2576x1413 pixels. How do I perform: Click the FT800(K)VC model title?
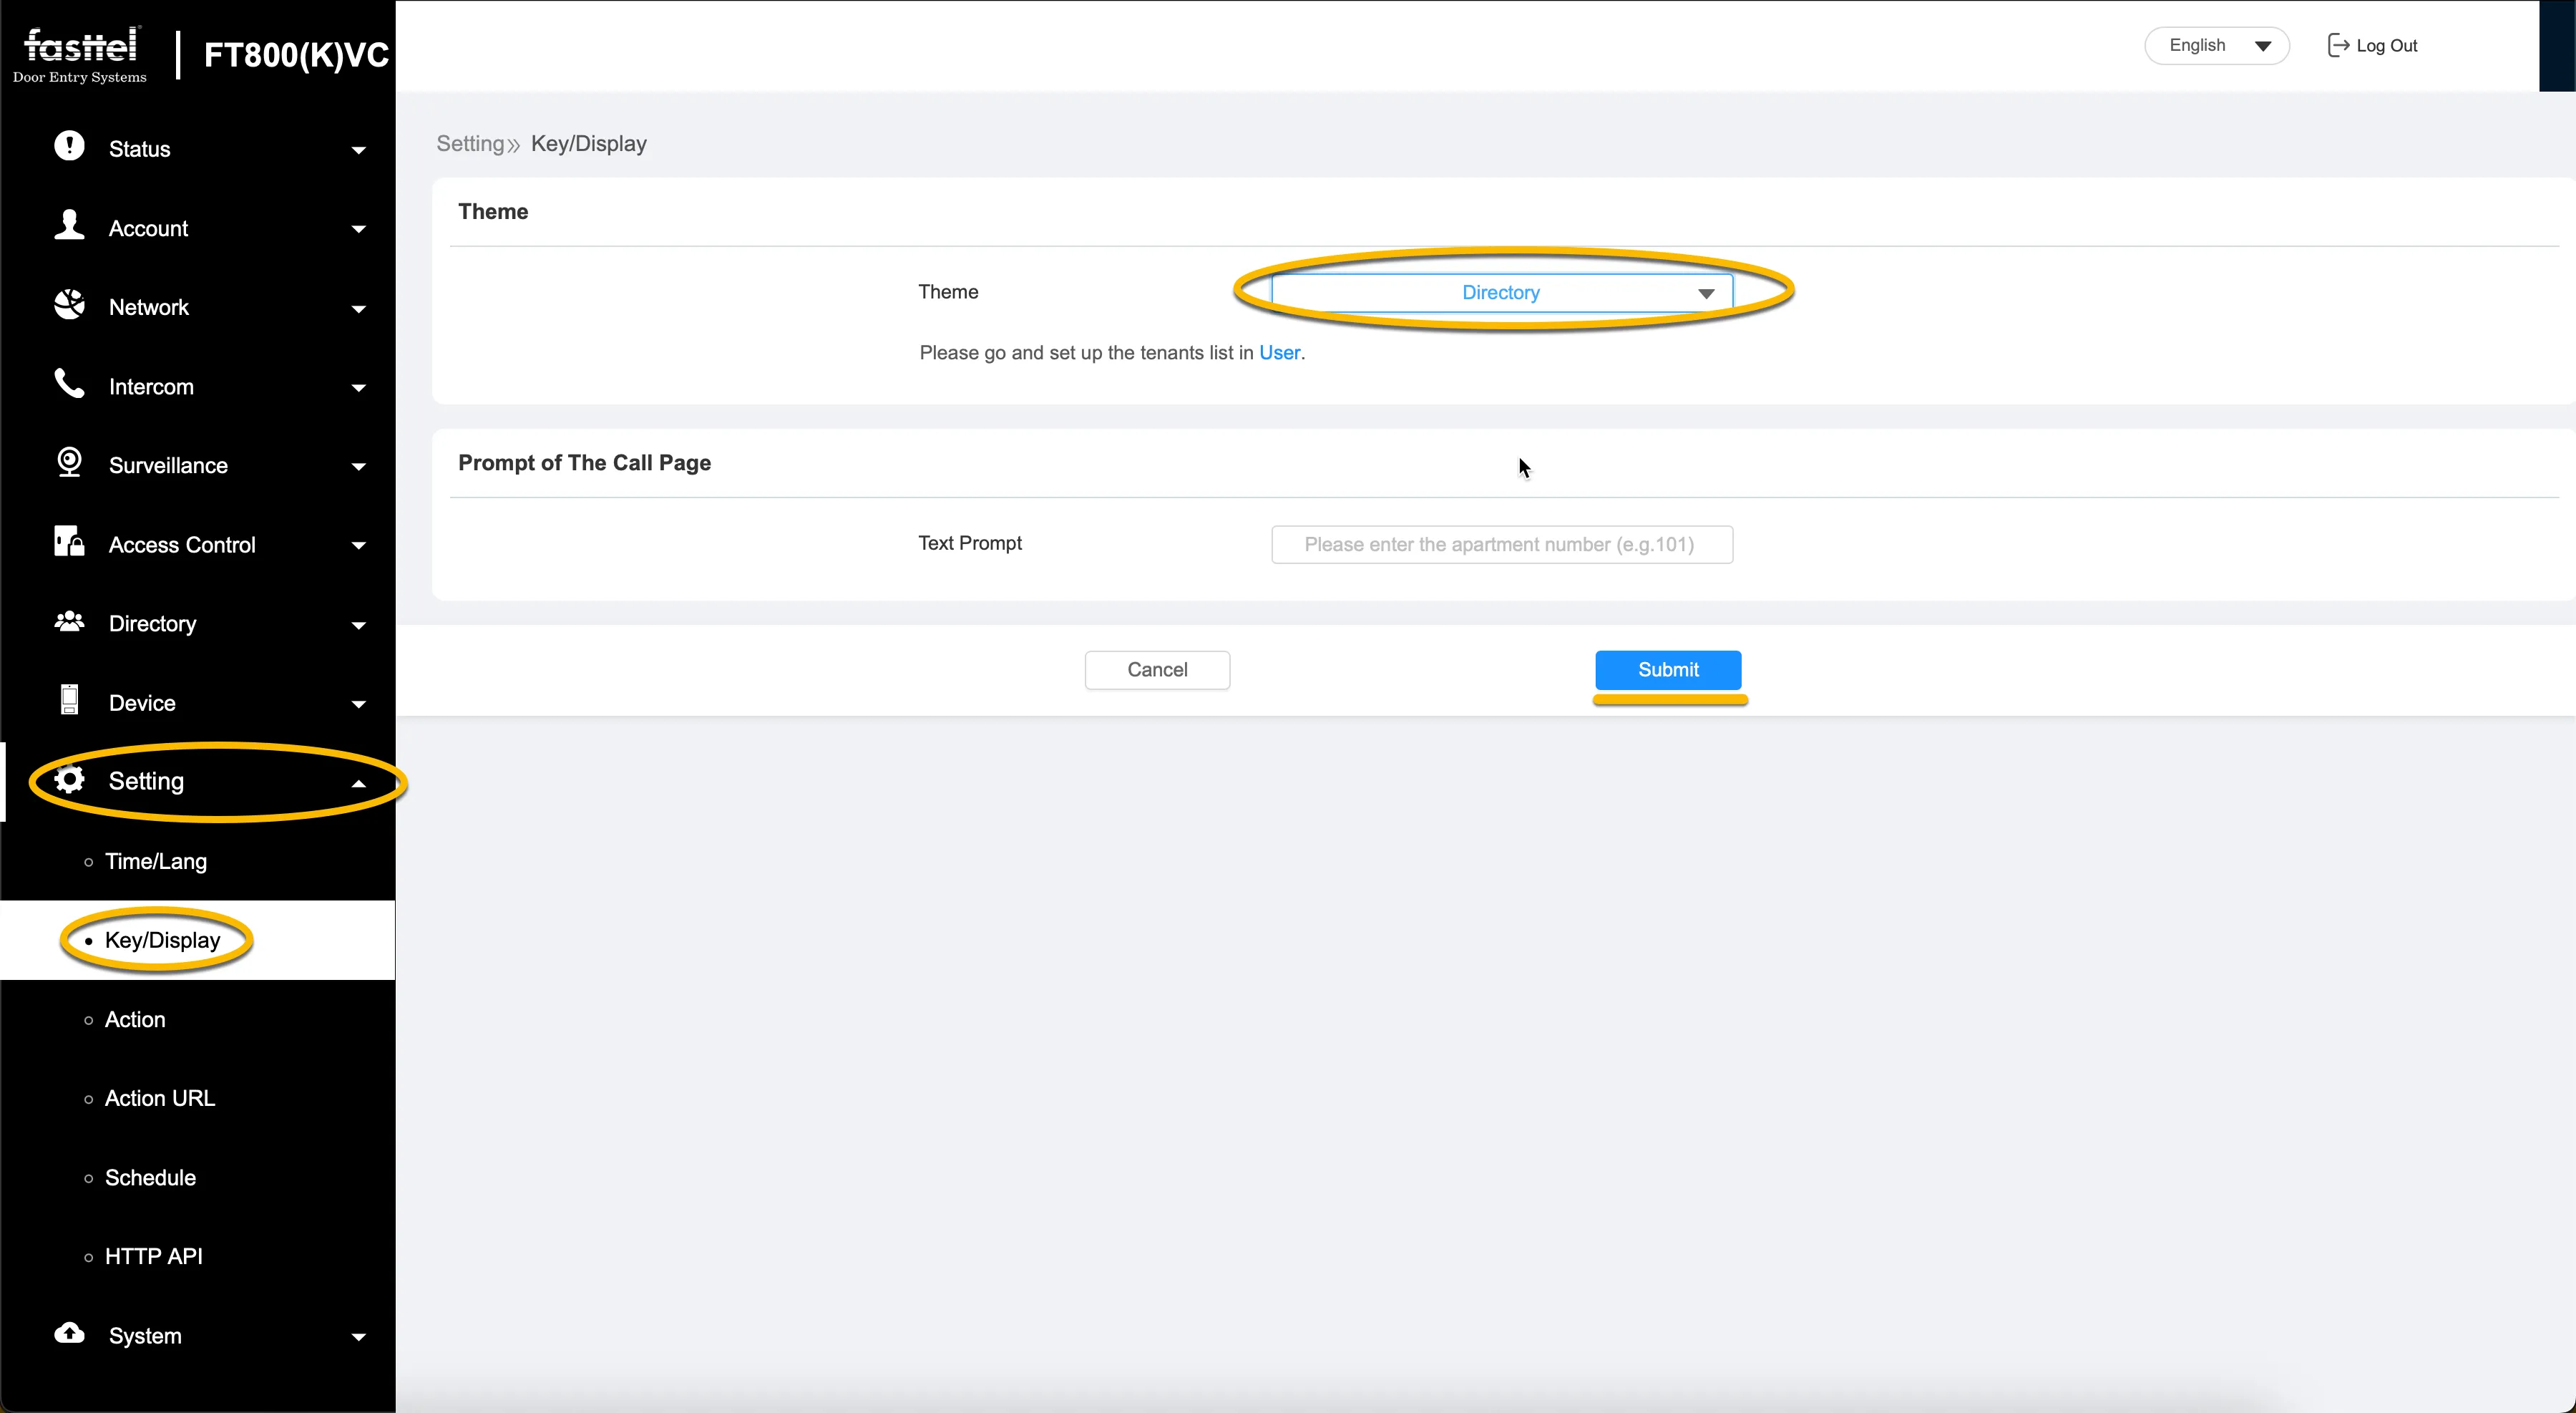[x=296, y=55]
